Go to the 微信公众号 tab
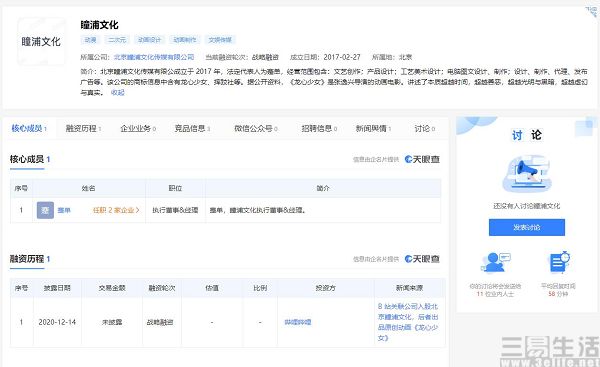This screenshot has width=600, height=367. (256, 129)
